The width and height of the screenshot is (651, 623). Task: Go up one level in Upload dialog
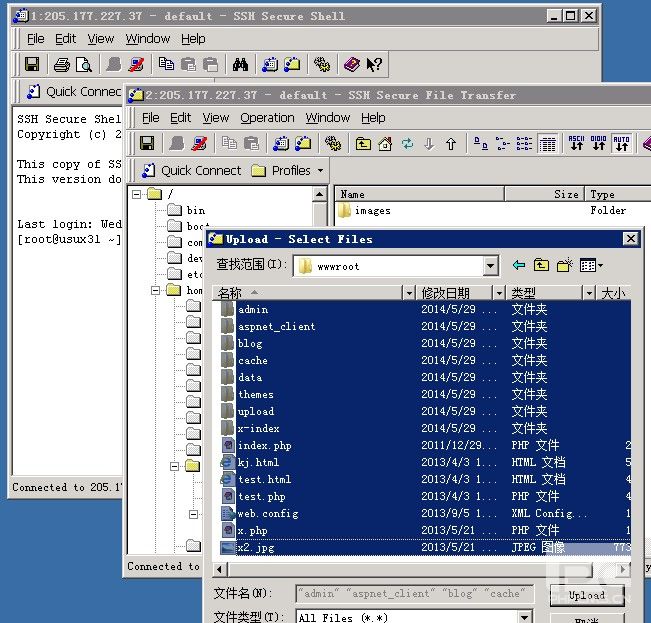point(541,265)
